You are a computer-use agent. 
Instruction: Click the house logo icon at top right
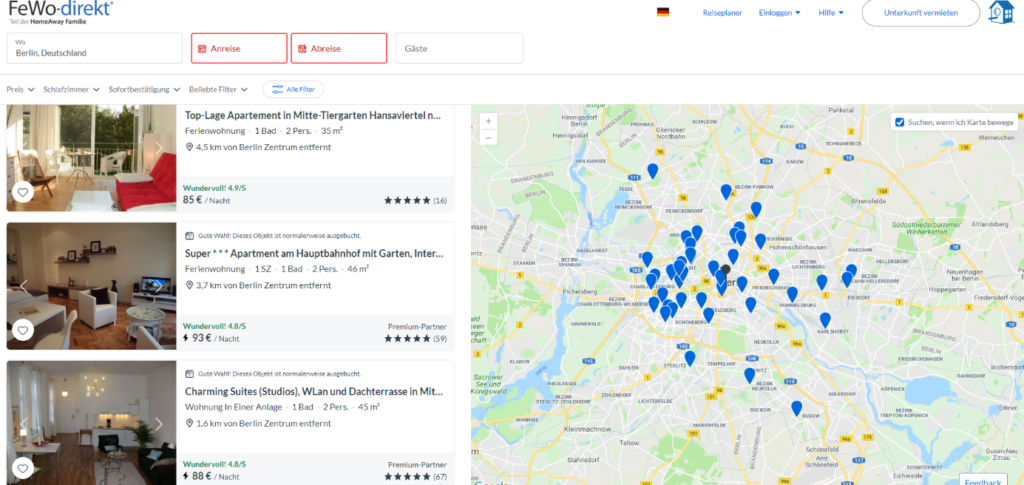1000,12
